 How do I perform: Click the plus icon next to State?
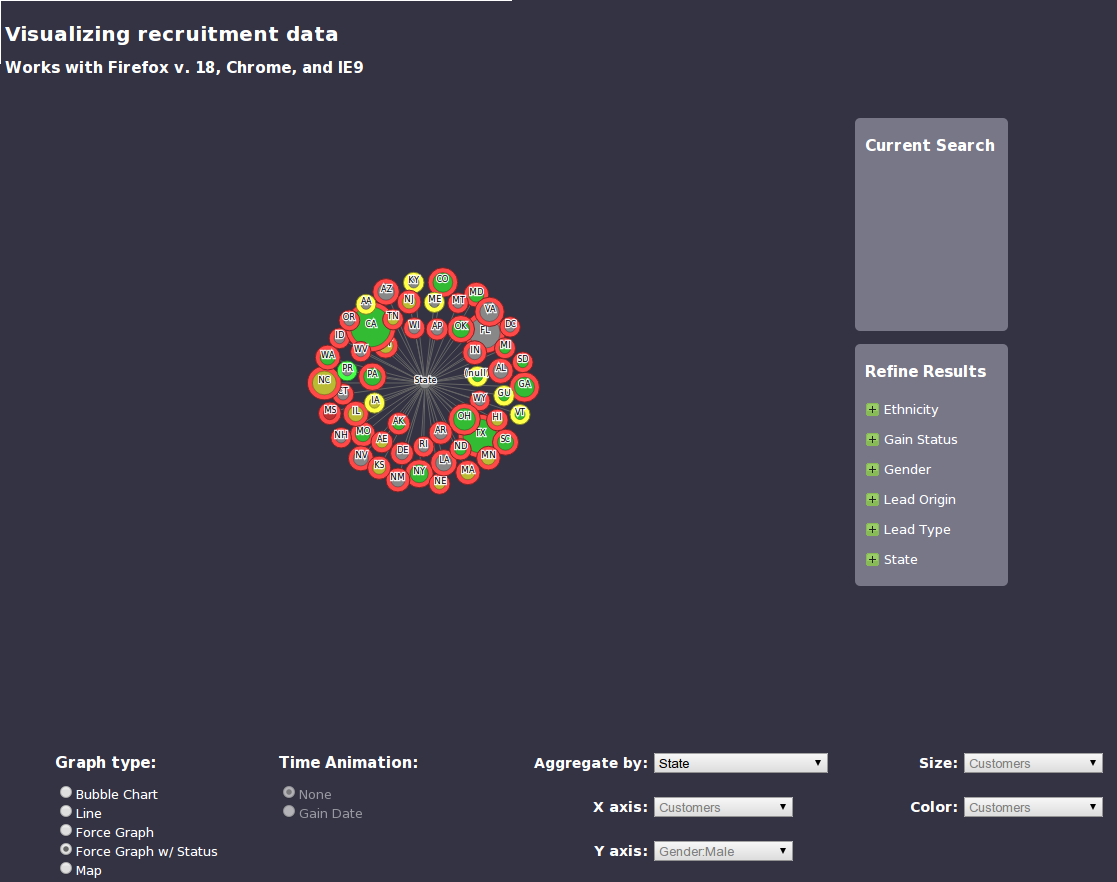coord(872,560)
